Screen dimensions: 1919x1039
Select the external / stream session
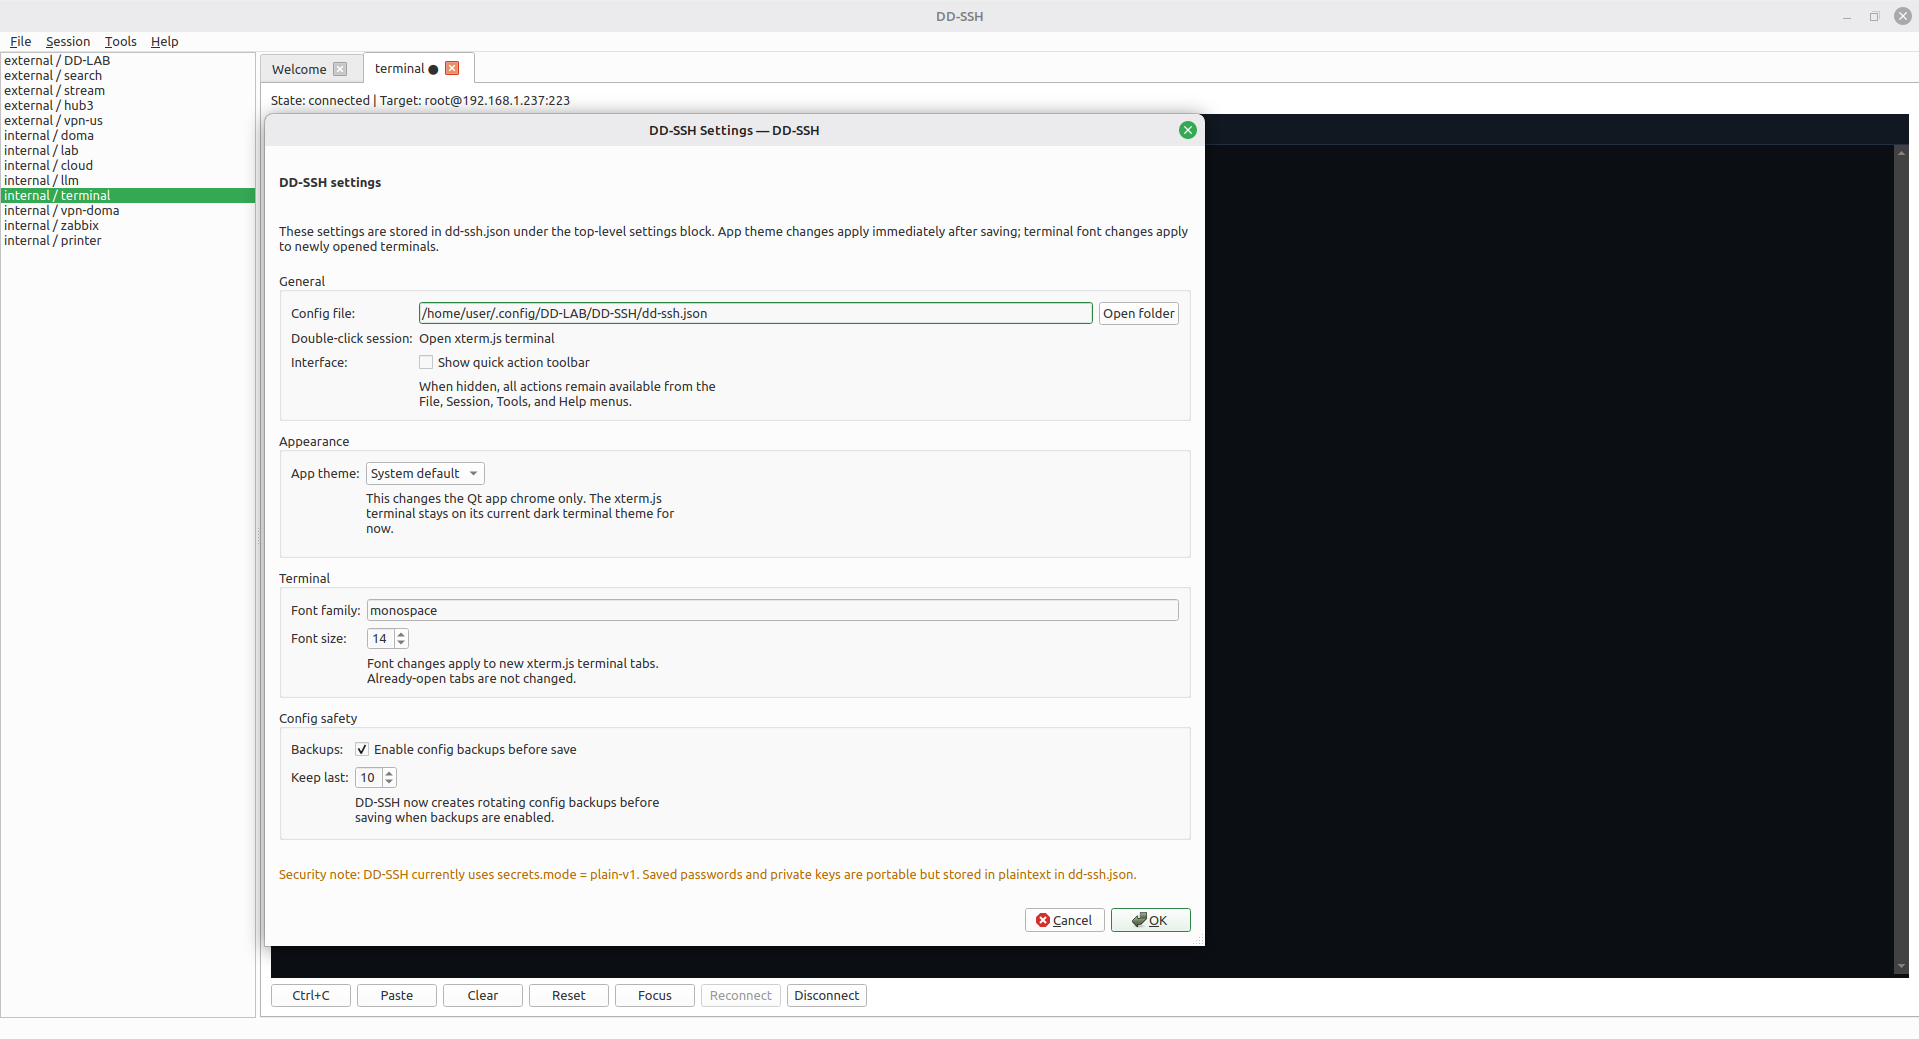coord(128,90)
